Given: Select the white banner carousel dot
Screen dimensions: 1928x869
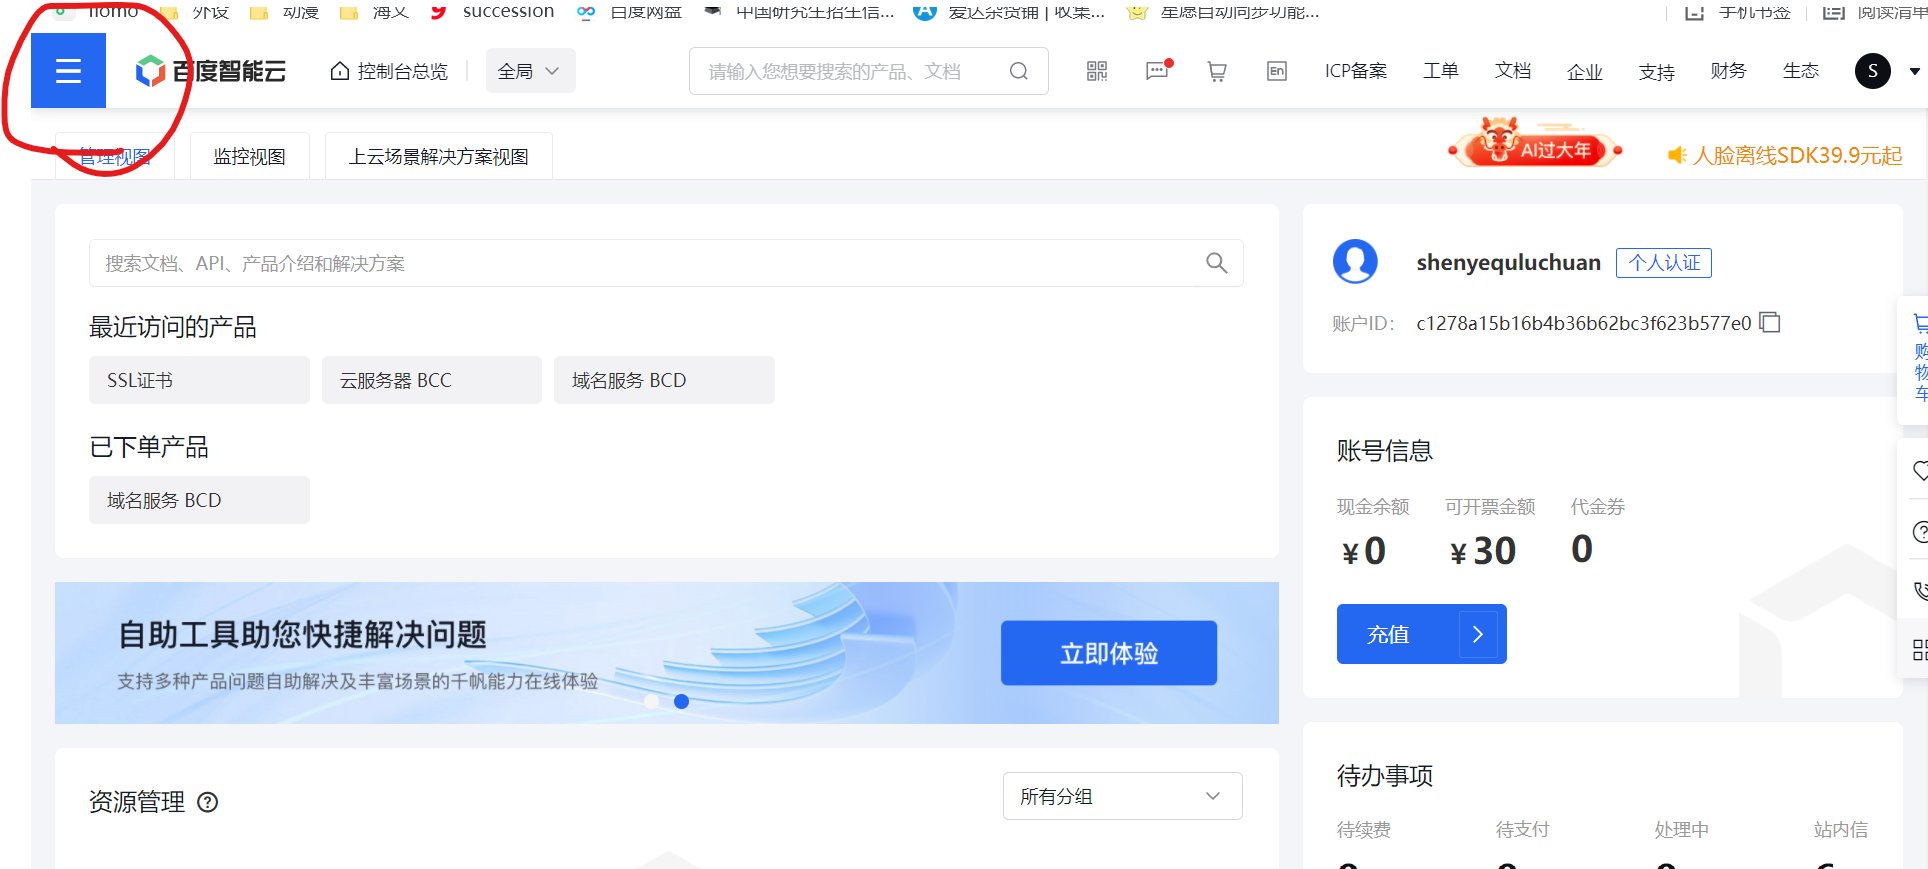Looking at the screenshot, I should pyautogui.click(x=652, y=702).
